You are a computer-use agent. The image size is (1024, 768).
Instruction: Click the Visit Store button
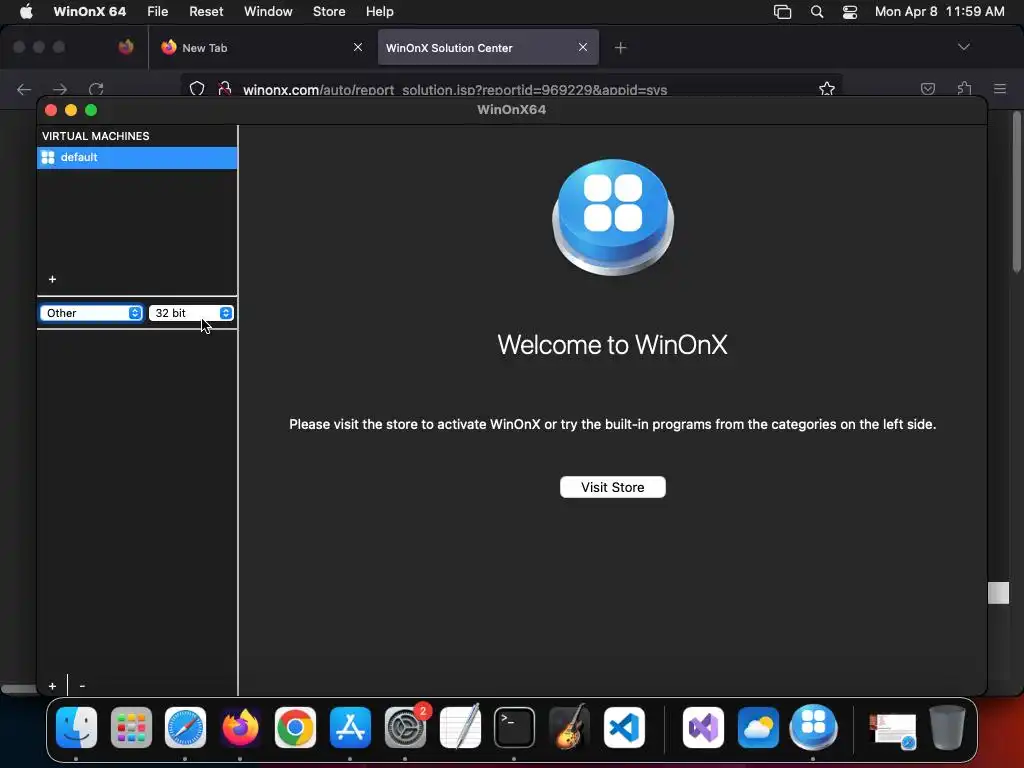613,487
